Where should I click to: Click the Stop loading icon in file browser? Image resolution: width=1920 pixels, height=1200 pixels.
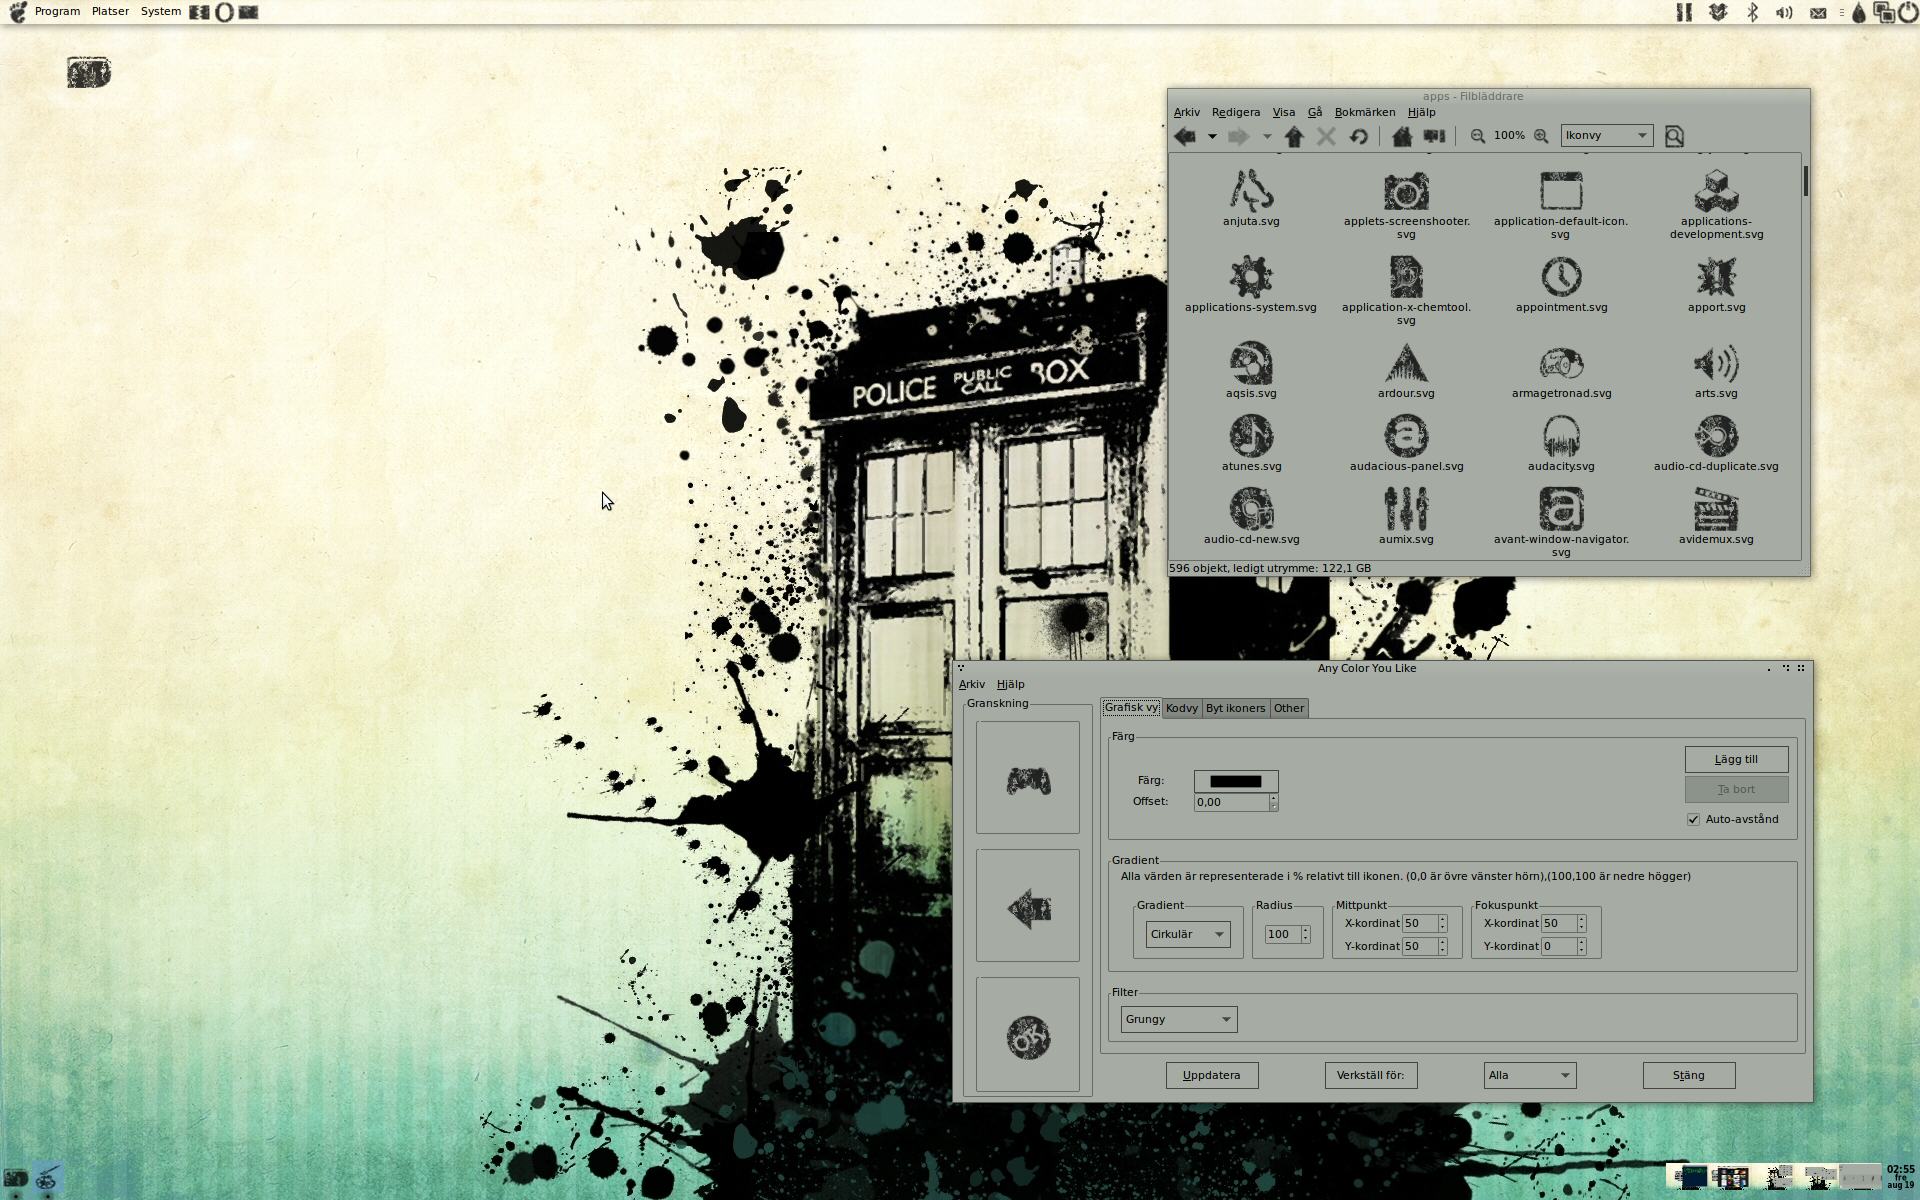coord(1326,136)
